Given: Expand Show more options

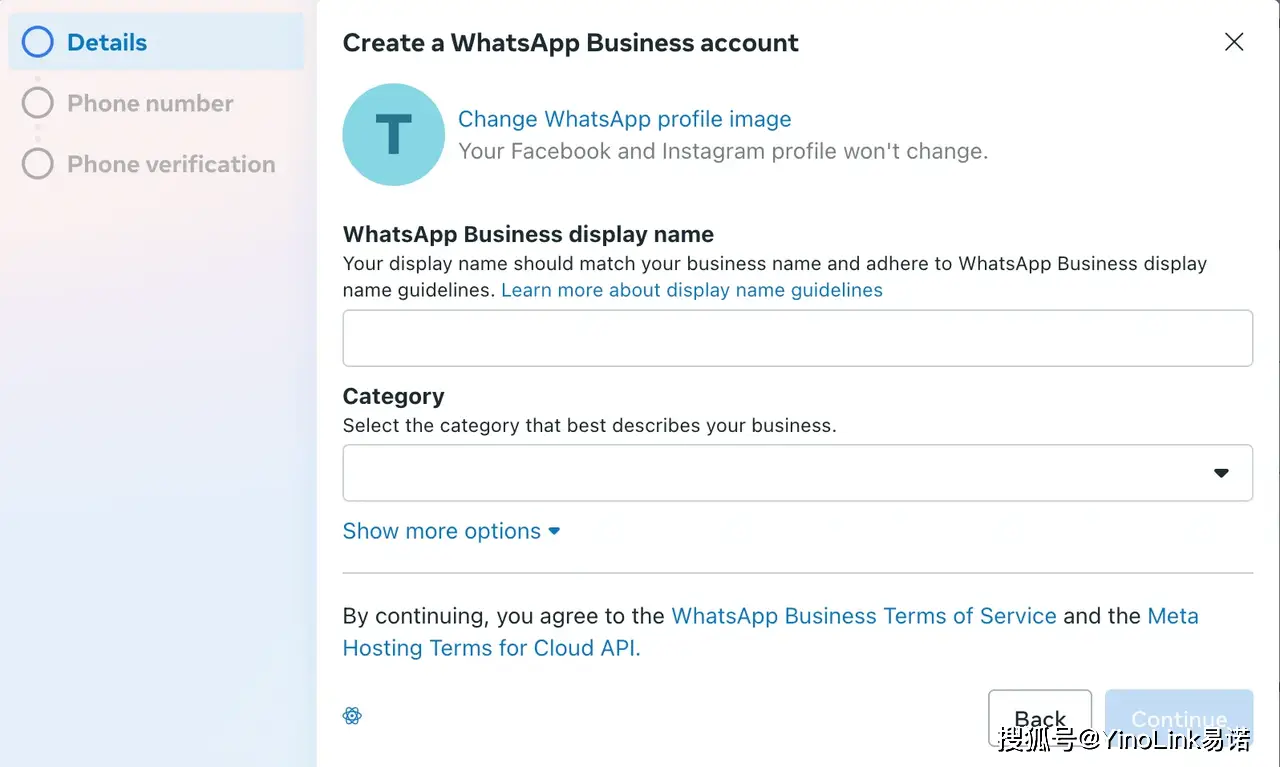Looking at the screenshot, I should [x=441, y=531].
